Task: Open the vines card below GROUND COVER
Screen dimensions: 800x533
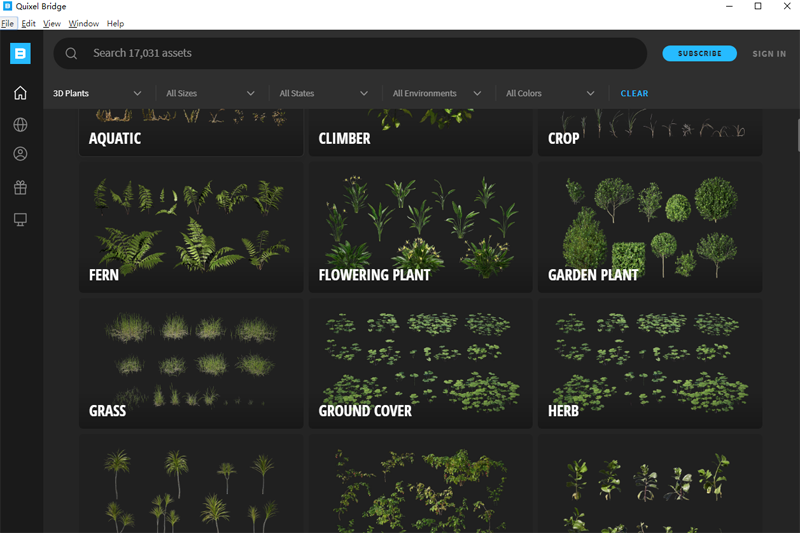Action: (x=420, y=484)
